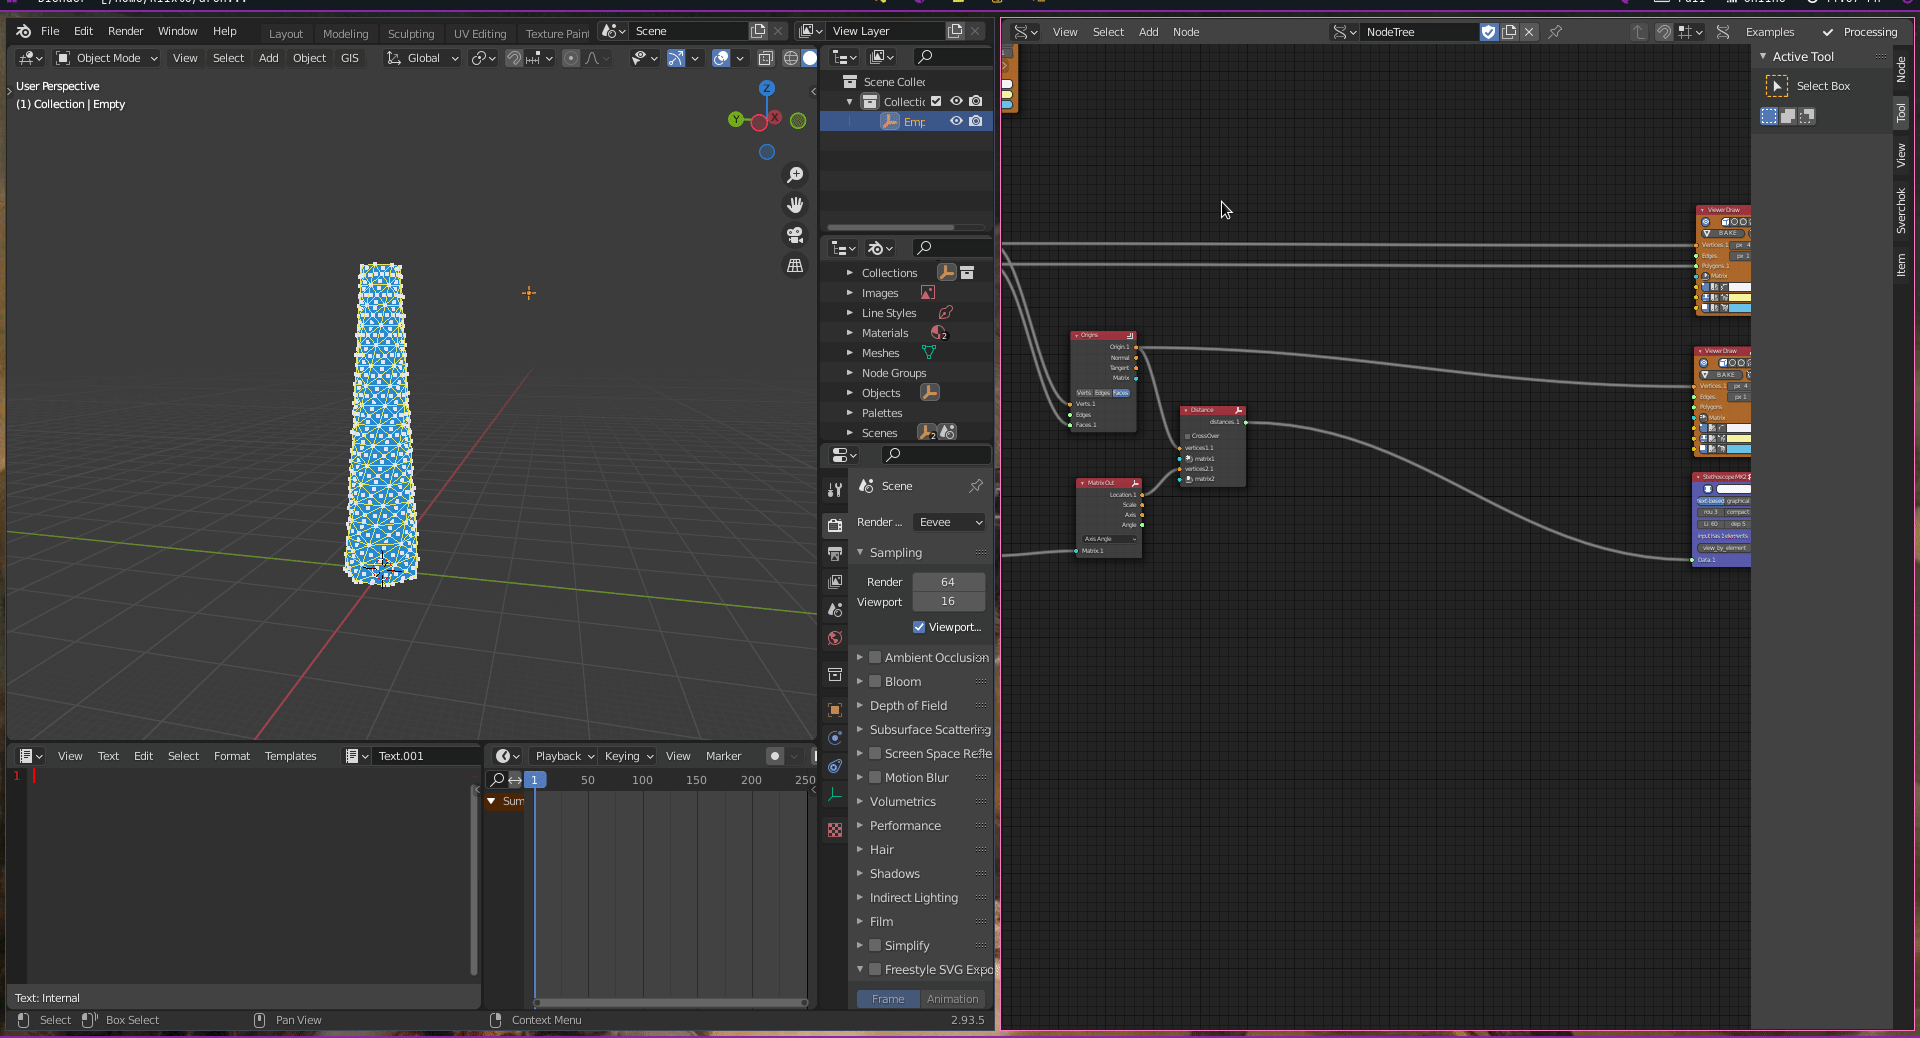Viewport: 1920px width, 1038px height.
Task: Open the World properties globe icon
Action: (835, 638)
